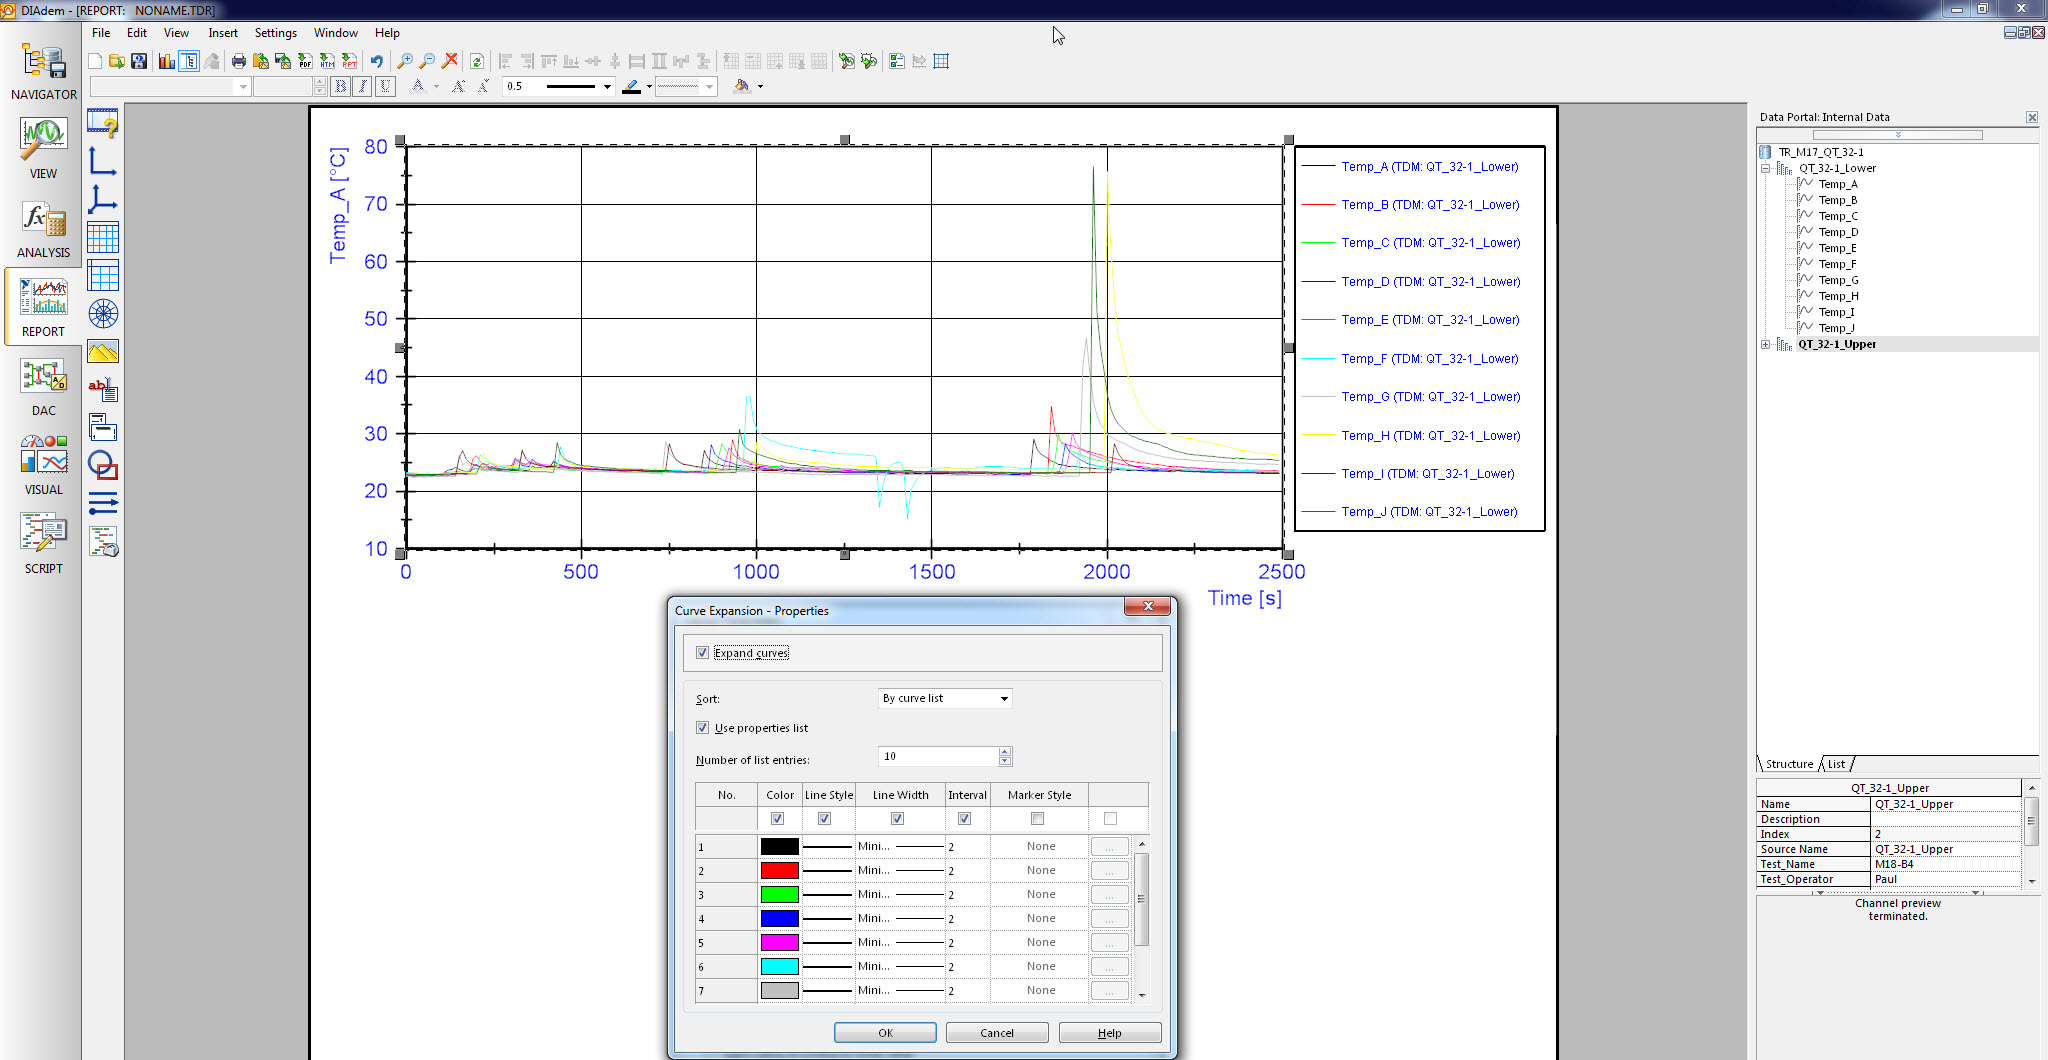The width and height of the screenshot is (2048, 1060).
Task: Insert a text object
Action: coord(103,389)
